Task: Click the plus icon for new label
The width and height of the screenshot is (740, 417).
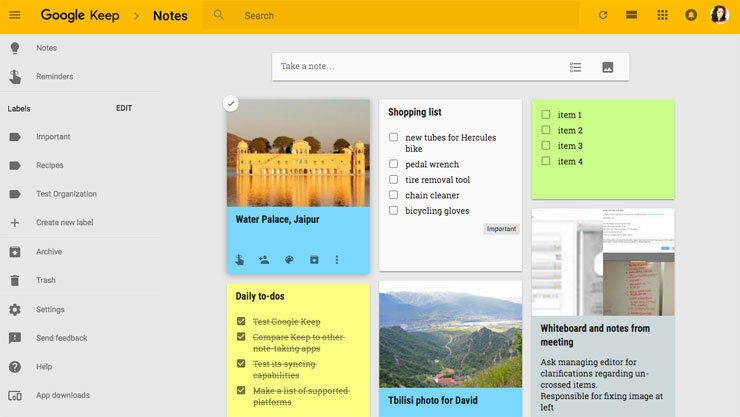Action: 15,223
